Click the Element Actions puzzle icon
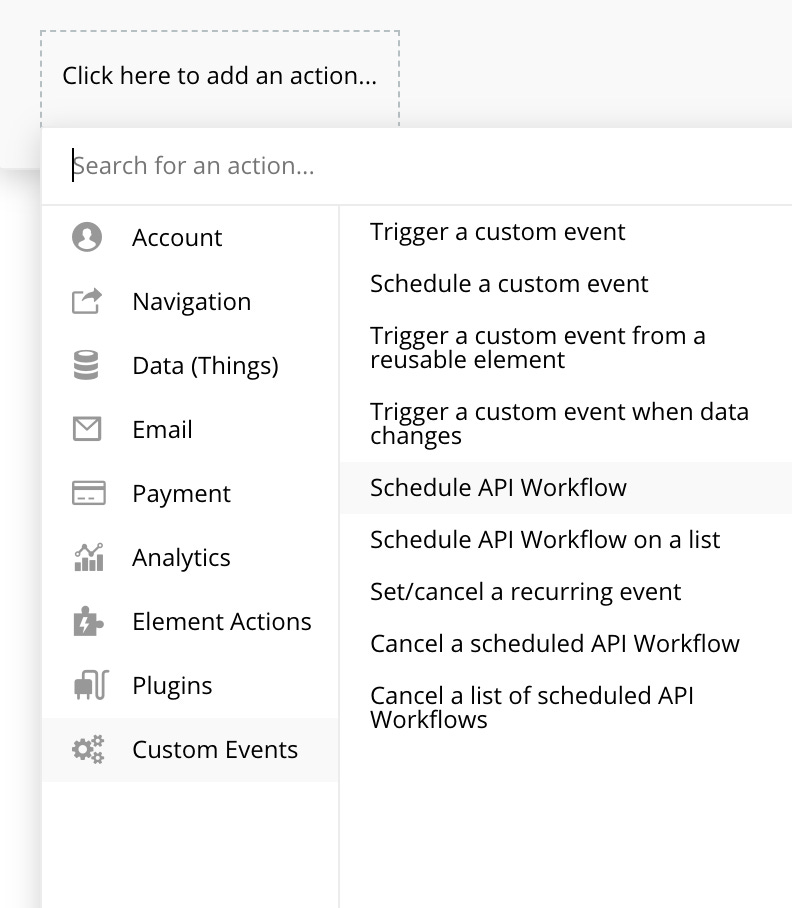Viewport: 792px width, 908px height. (89, 621)
